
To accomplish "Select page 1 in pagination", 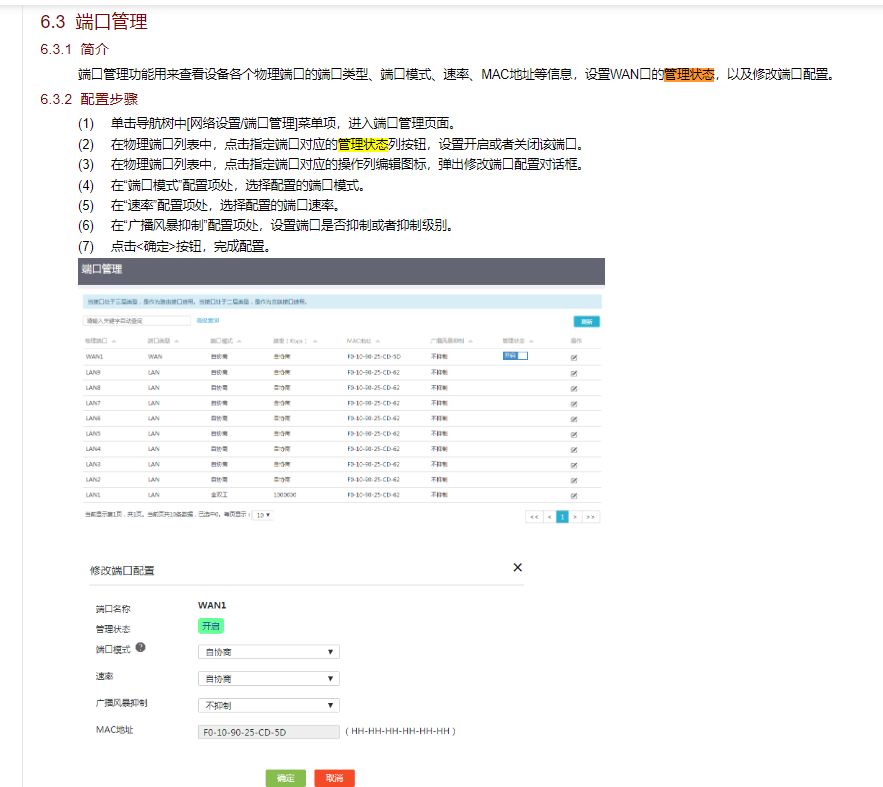I will (562, 517).
